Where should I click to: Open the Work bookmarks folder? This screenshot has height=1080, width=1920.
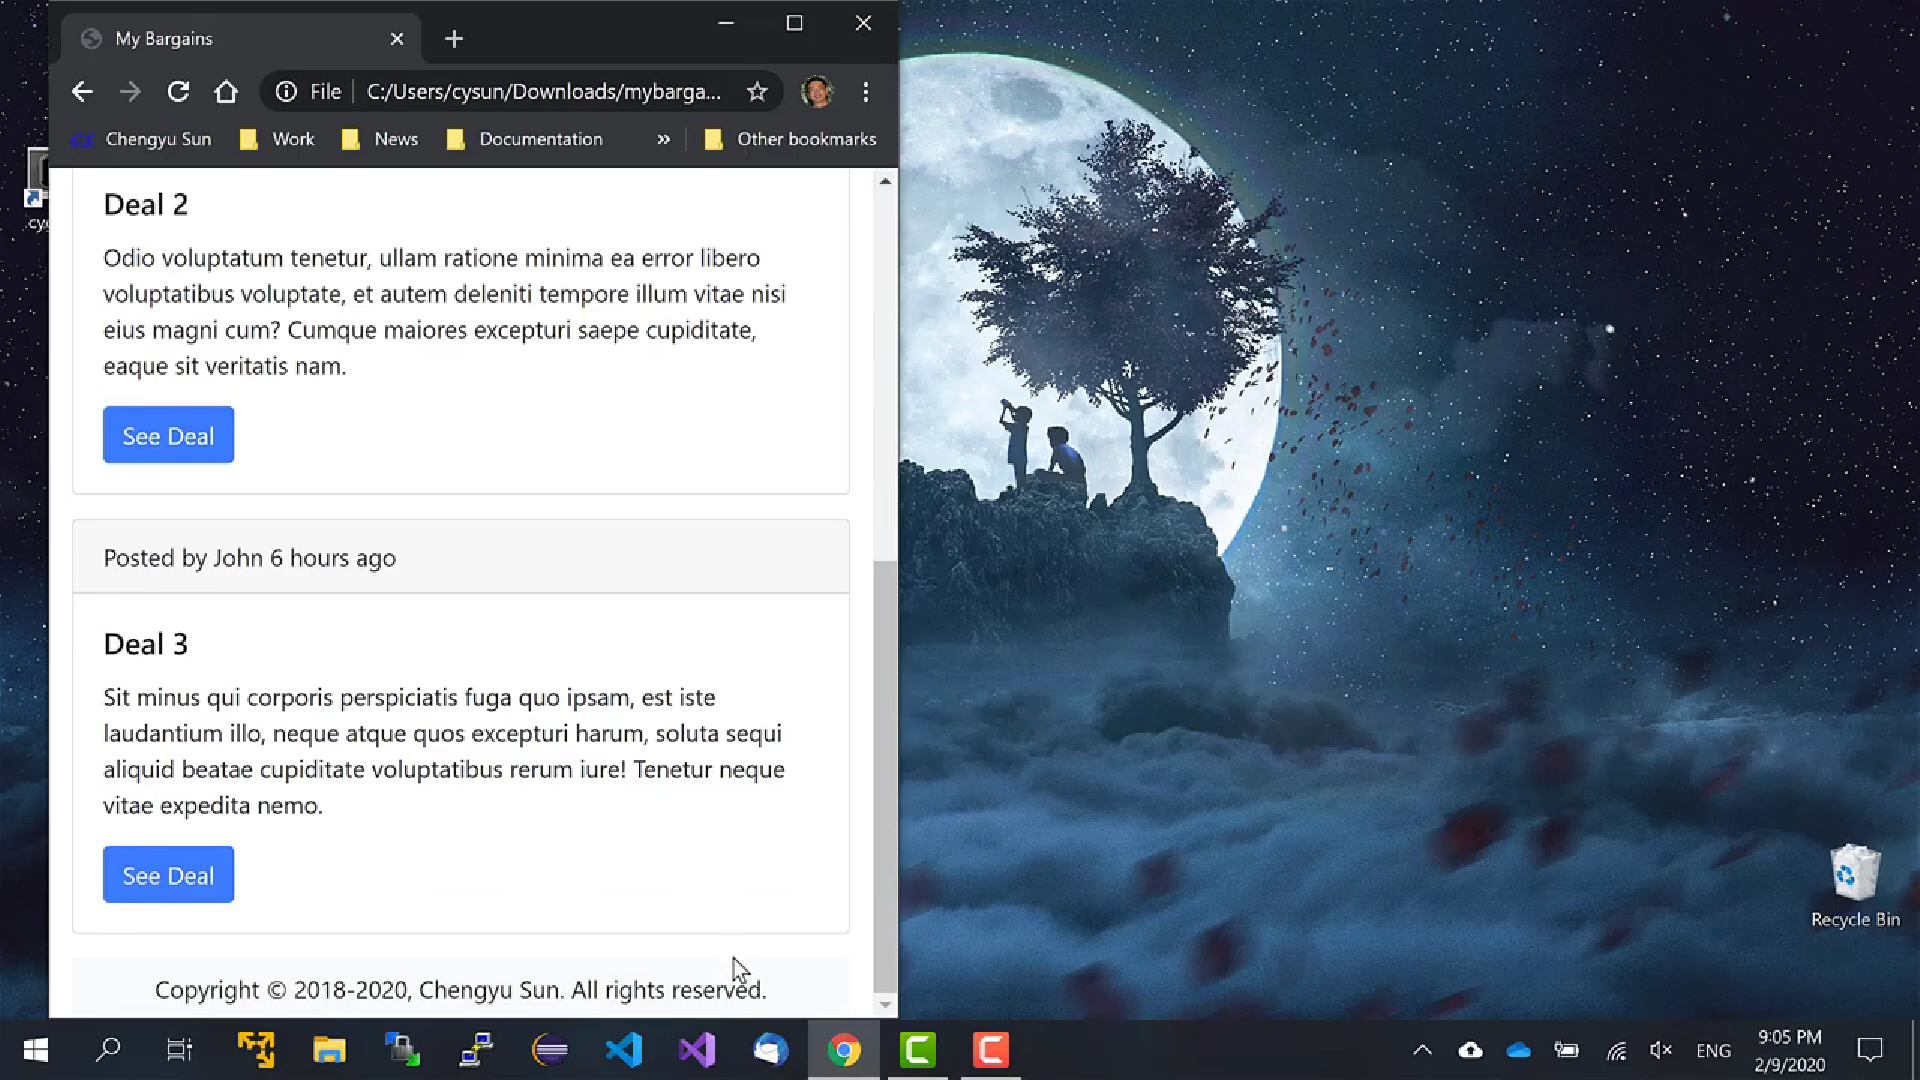tap(277, 139)
